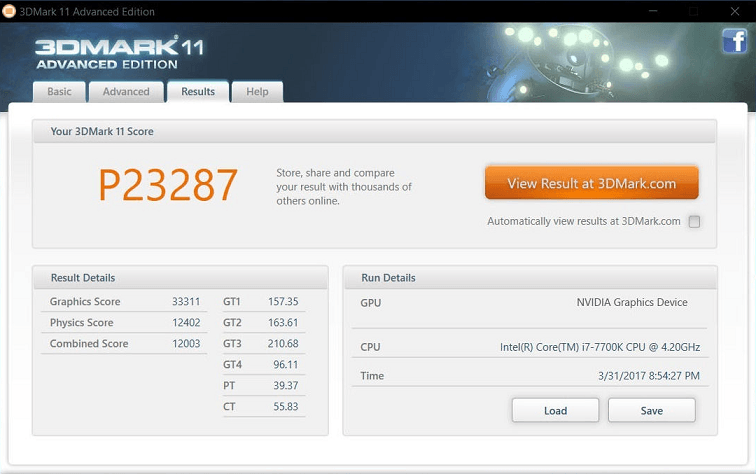The width and height of the screenshot is (756, 474).
Task: Click the NVIDIA Graphics Device GPU entry
Action: pos(631,302)
